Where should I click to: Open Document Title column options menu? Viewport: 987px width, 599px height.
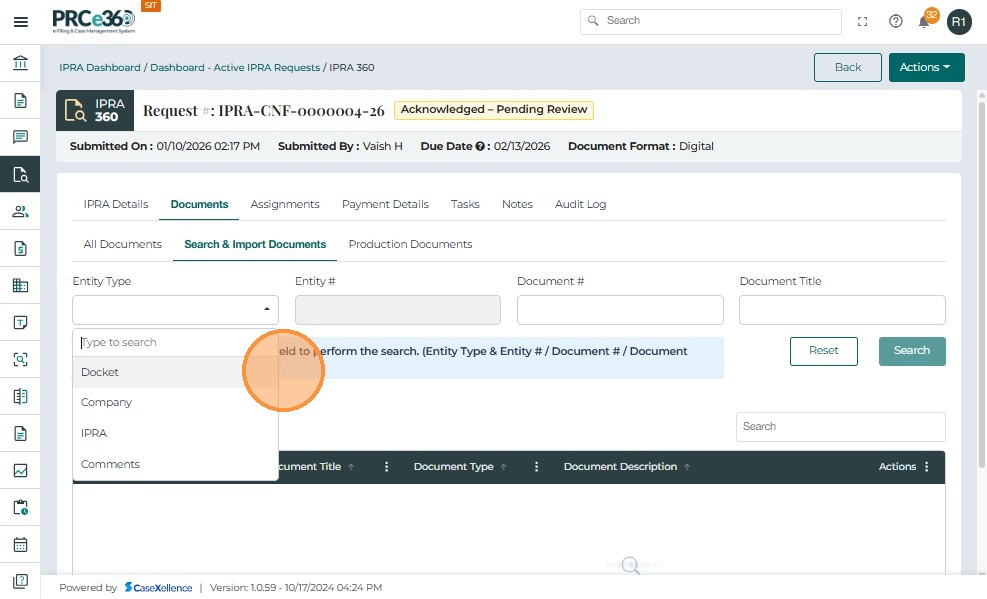click(x=386, y=467)
